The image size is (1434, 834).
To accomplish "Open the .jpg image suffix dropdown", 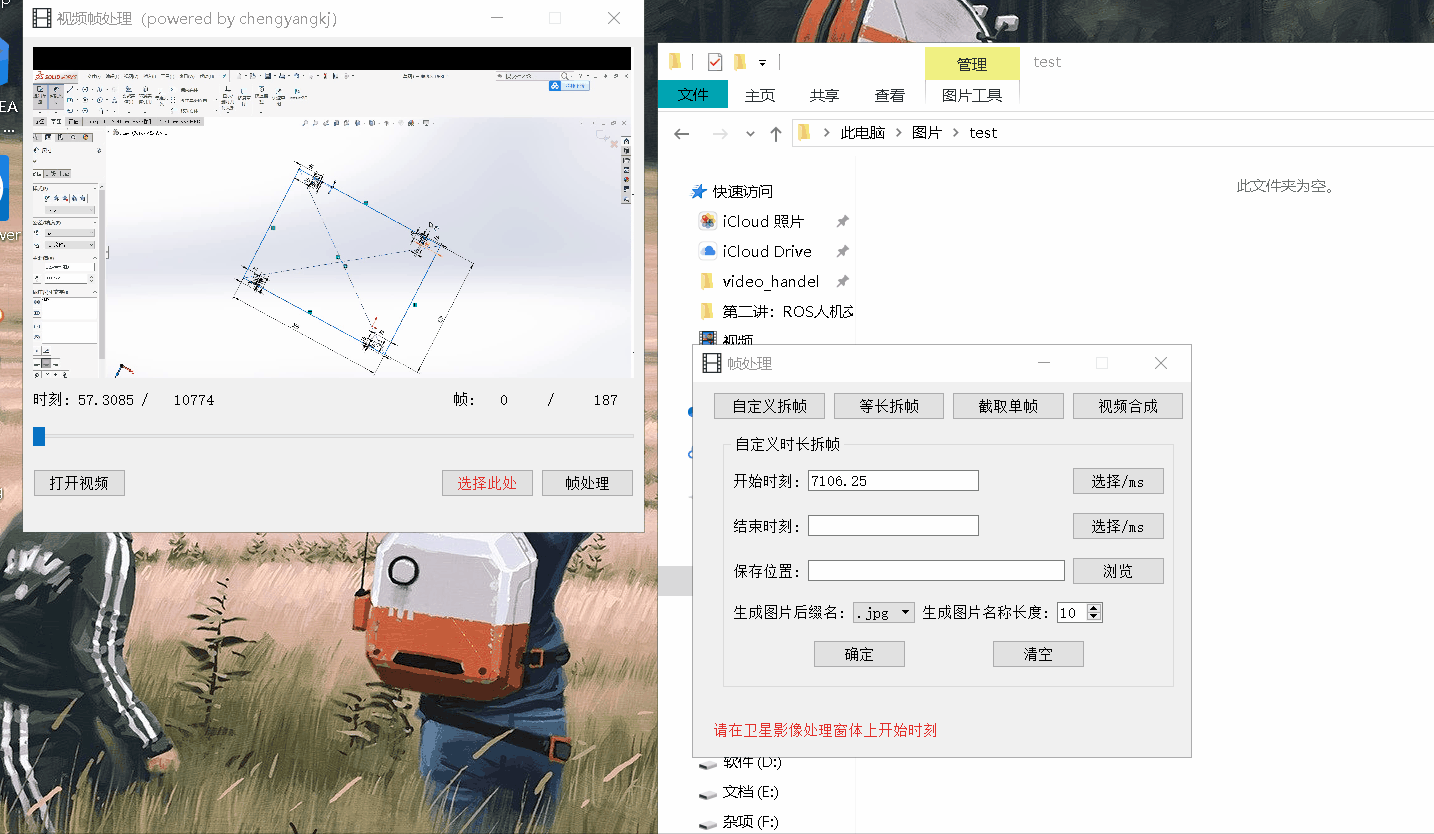I will (884, 612).
